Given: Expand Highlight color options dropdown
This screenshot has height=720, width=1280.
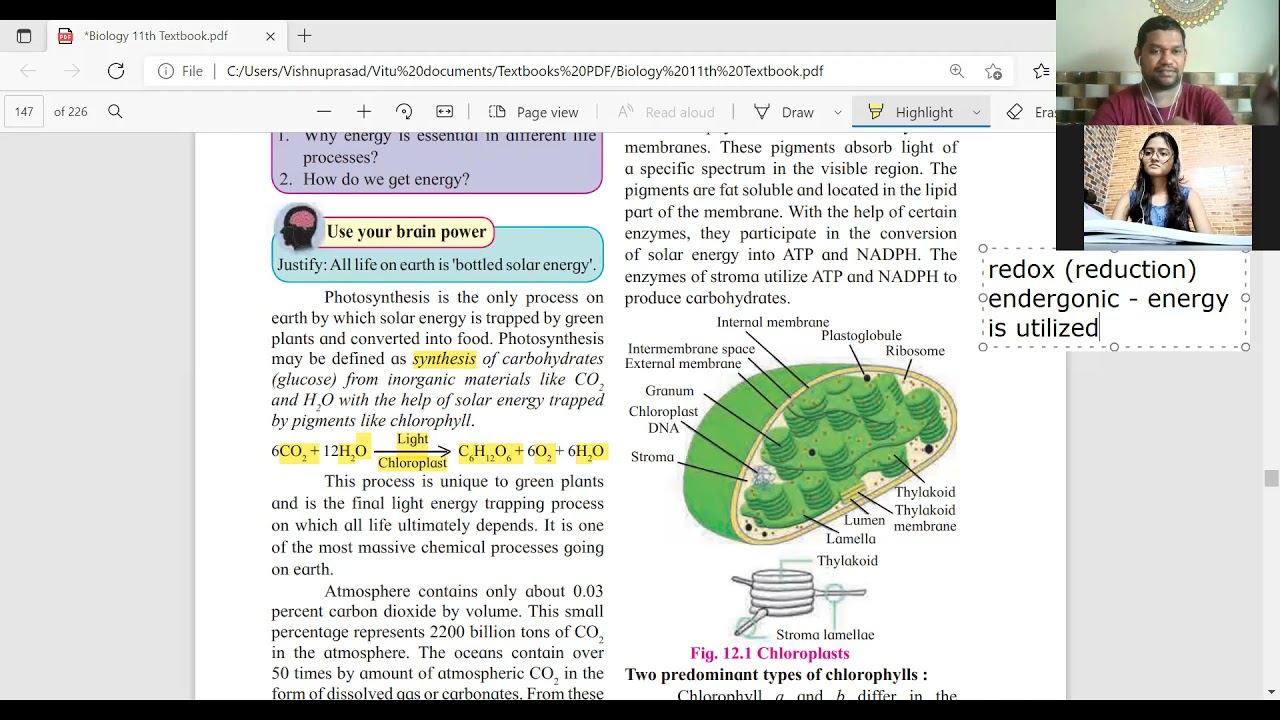Looking at the screenshot, I should [x=977, y=112].
